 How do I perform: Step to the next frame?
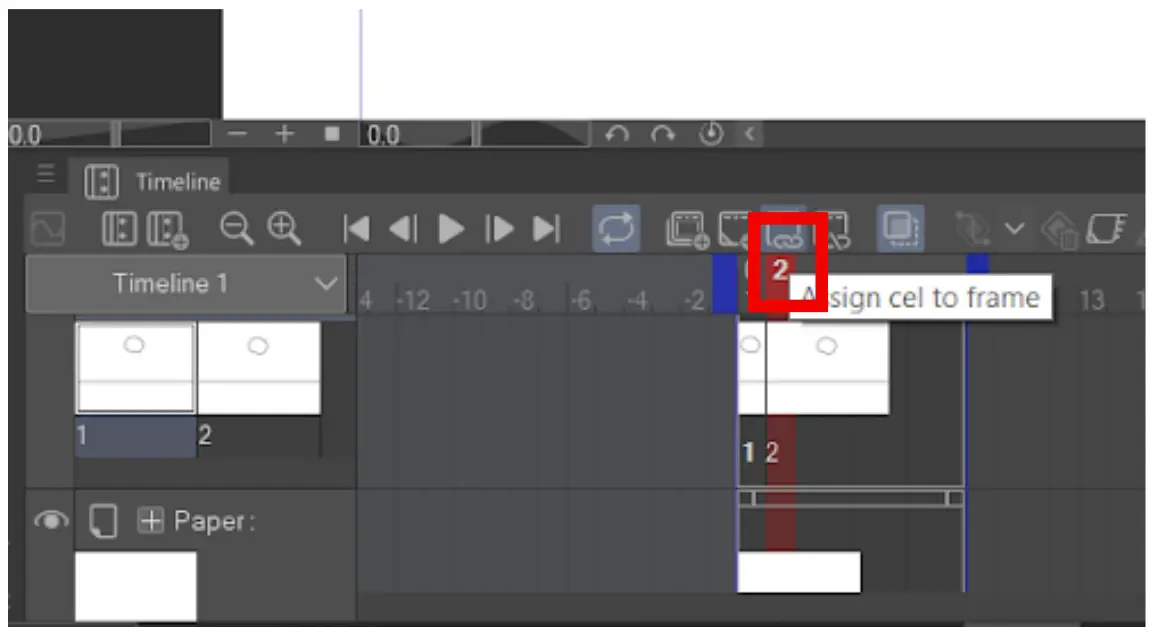click(x=499, y=228)
